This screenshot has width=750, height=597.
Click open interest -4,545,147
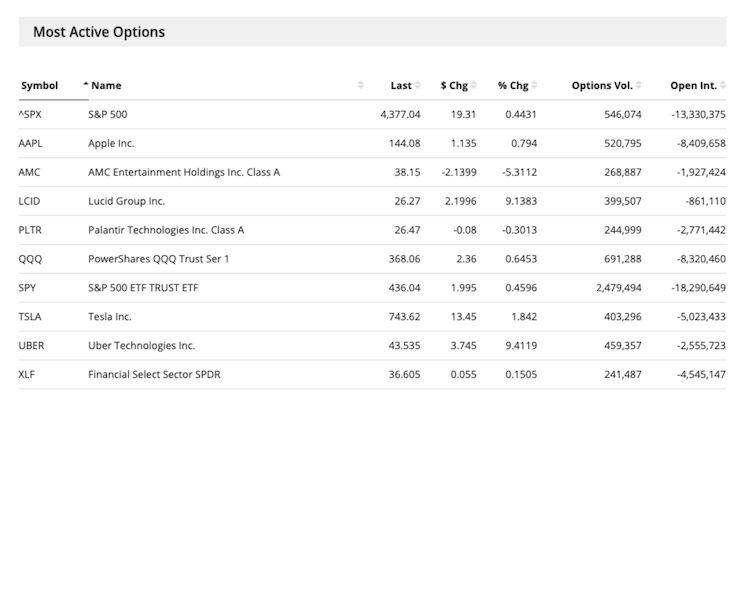pyautogui.click(x=701, y=375)
